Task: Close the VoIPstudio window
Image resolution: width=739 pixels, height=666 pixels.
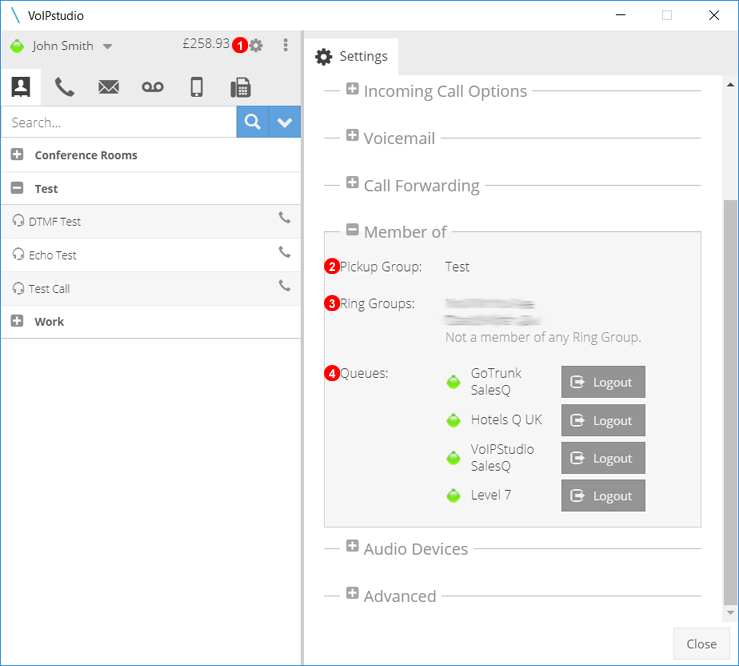Action: (714, 15)
